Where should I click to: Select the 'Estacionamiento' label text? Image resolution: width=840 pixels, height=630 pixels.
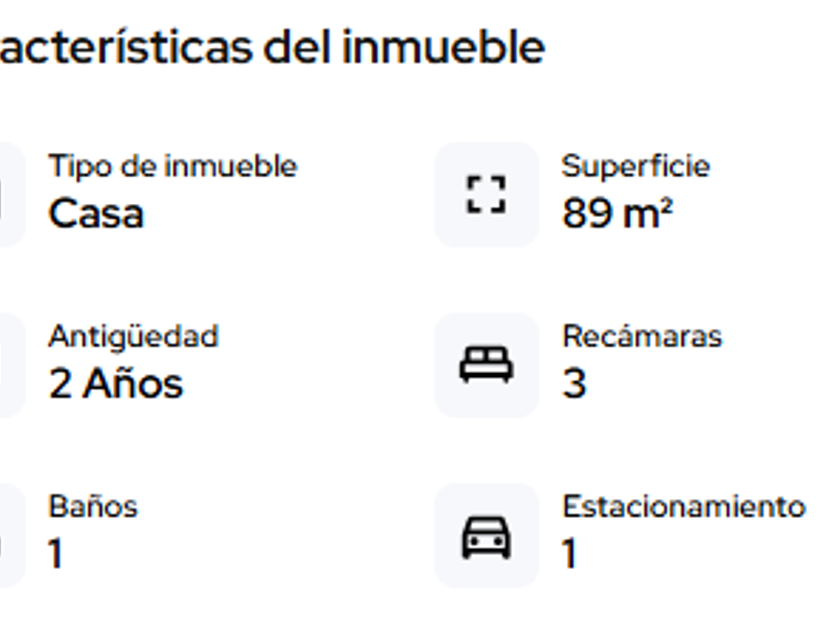683,506
